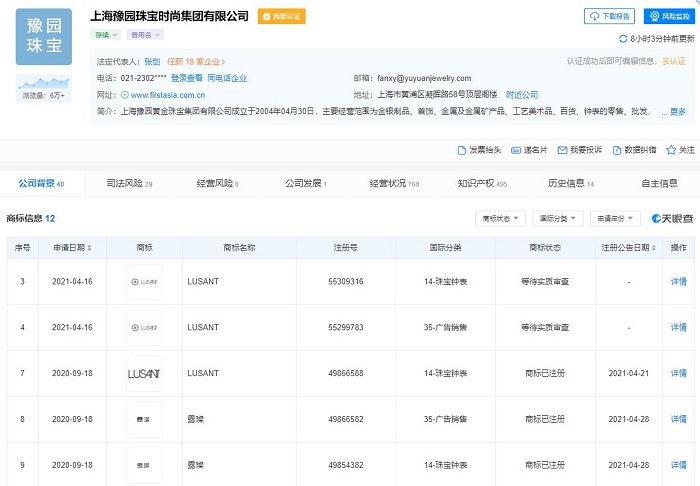This screenshot has width=700, height=486.
Task: Click 去认证 link
Action: click(x=674, y=61)
